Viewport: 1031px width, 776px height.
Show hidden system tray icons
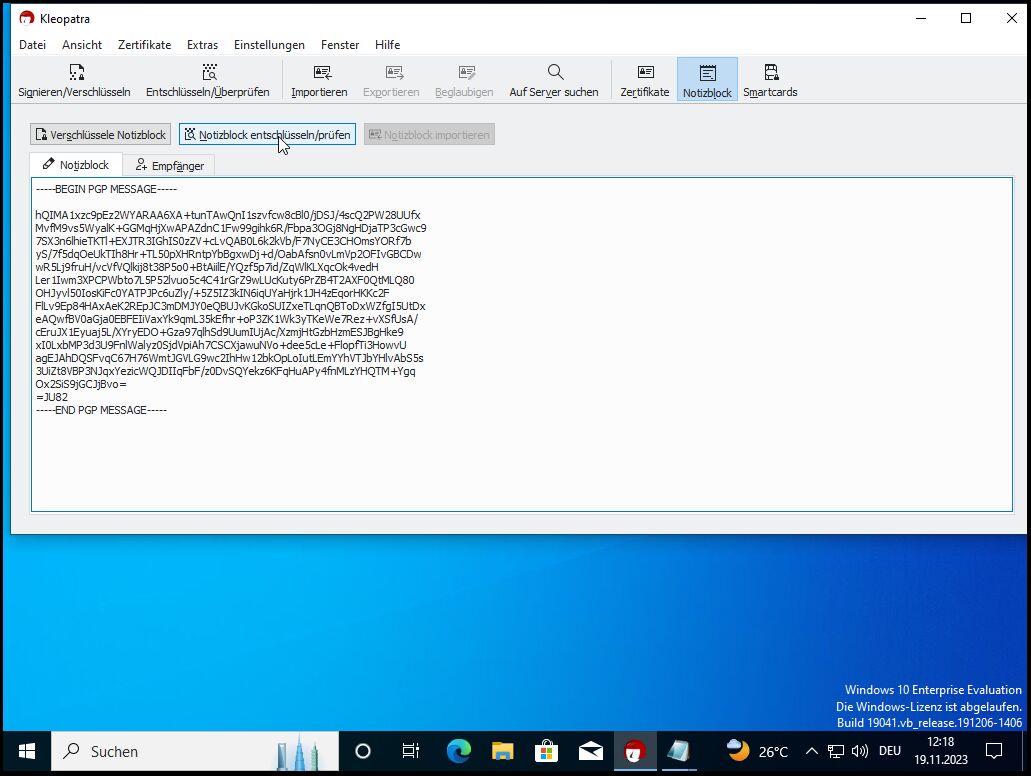click(811, 751)
